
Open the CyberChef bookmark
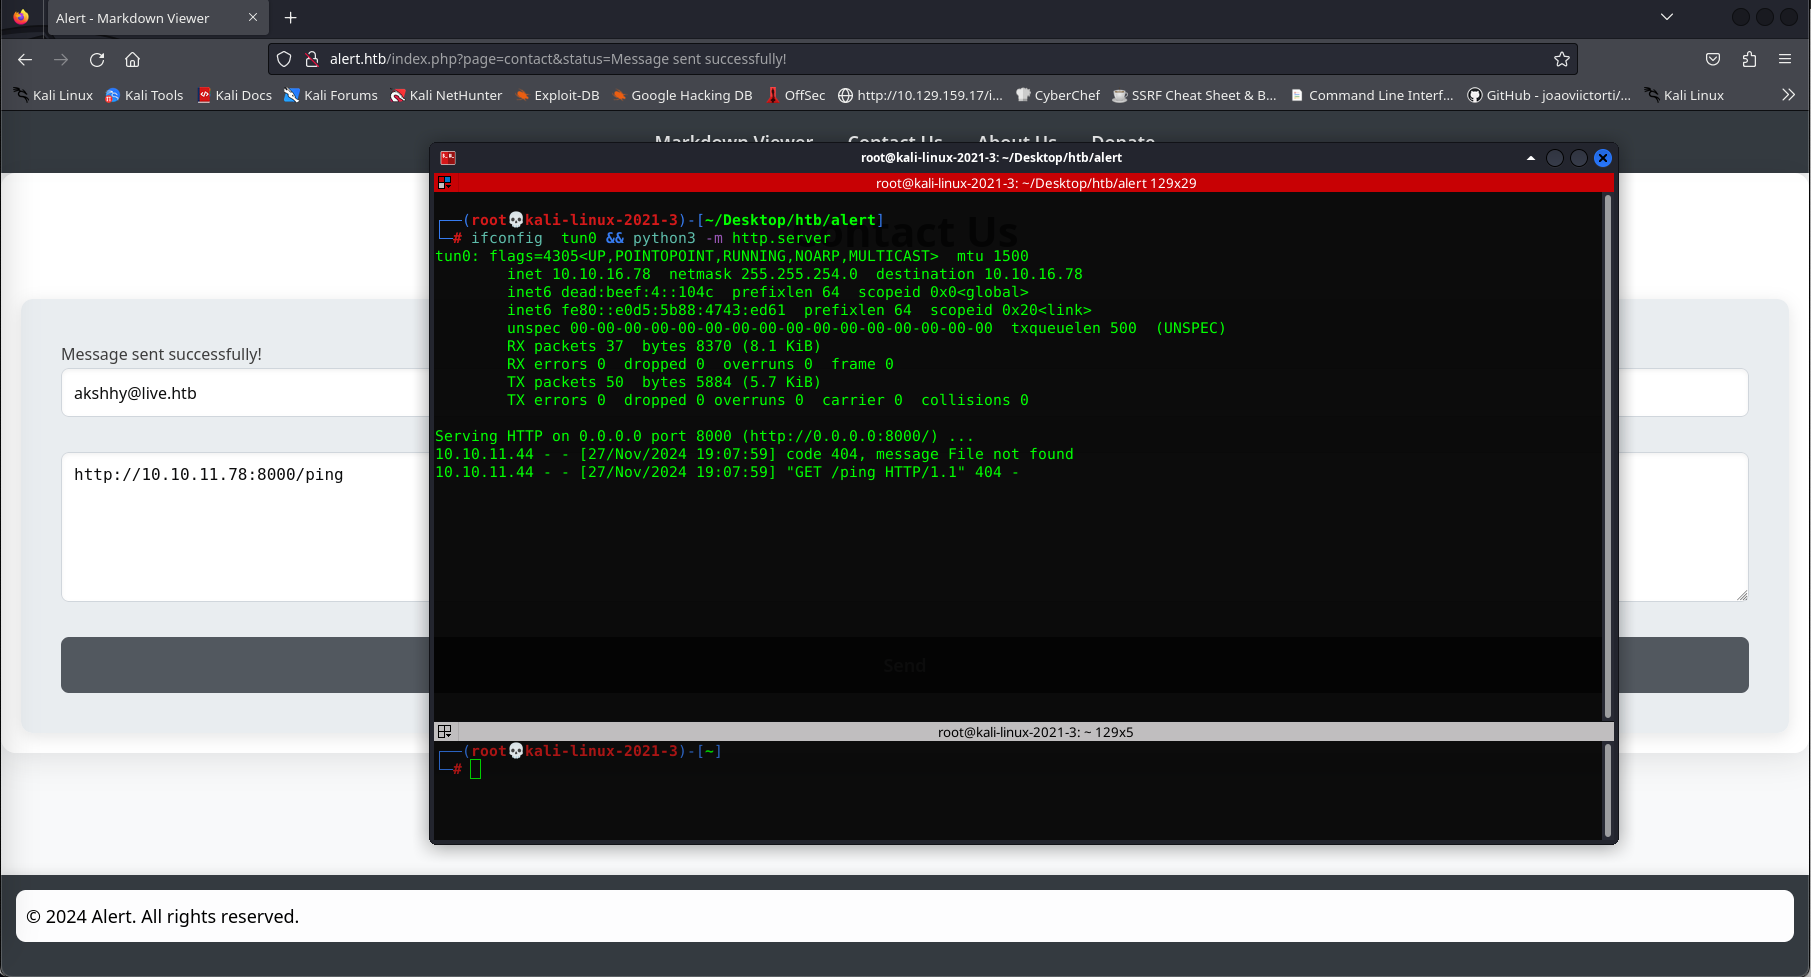click(1058, 95)
